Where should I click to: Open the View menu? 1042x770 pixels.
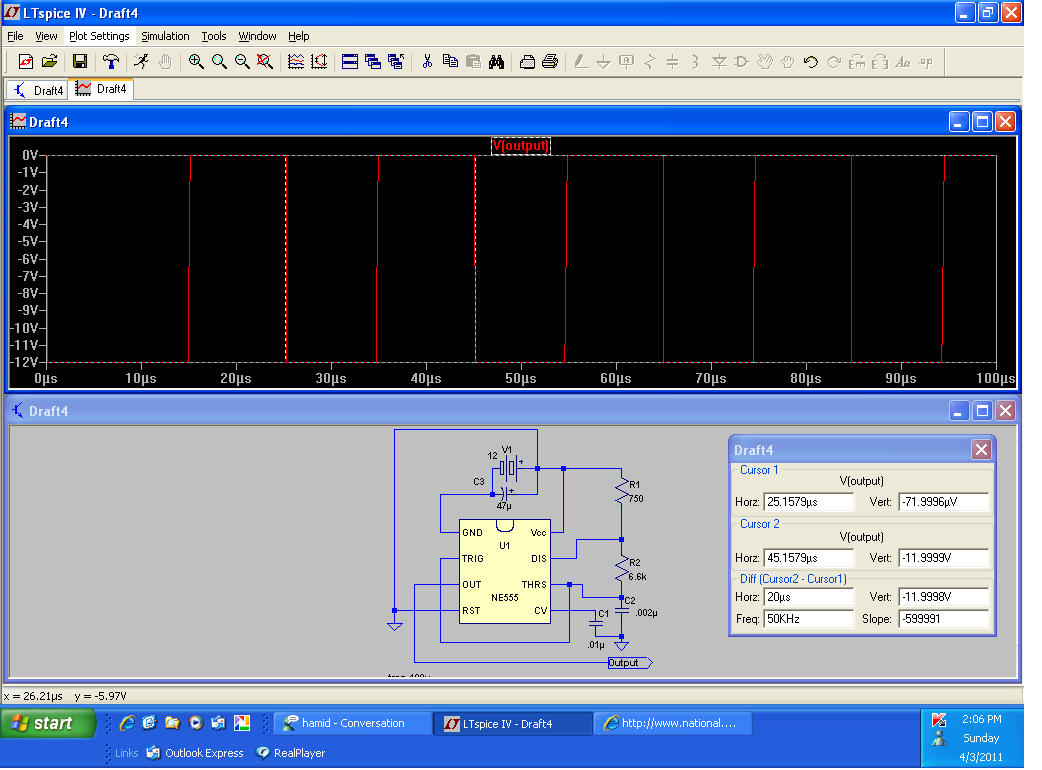coord(46,36)
